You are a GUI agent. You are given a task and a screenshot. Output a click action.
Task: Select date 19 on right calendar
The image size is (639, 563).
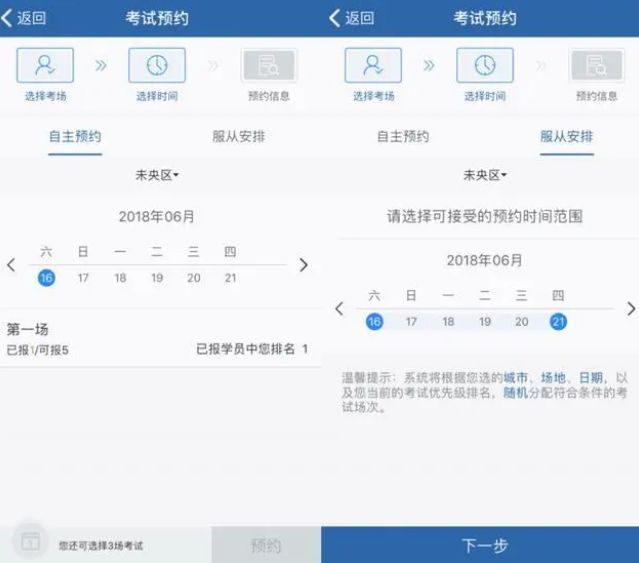click(x=485, y=322)
